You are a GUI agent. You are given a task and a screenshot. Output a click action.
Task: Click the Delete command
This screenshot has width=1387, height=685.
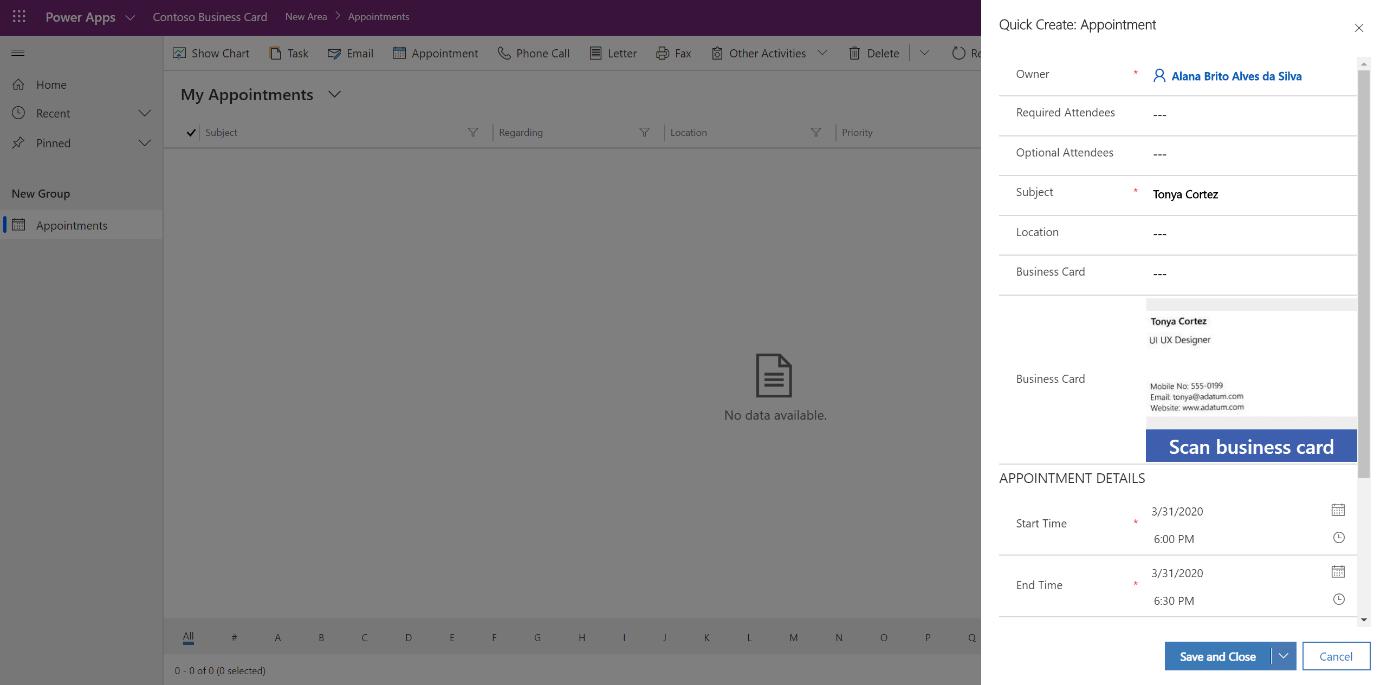pos(873,53)
